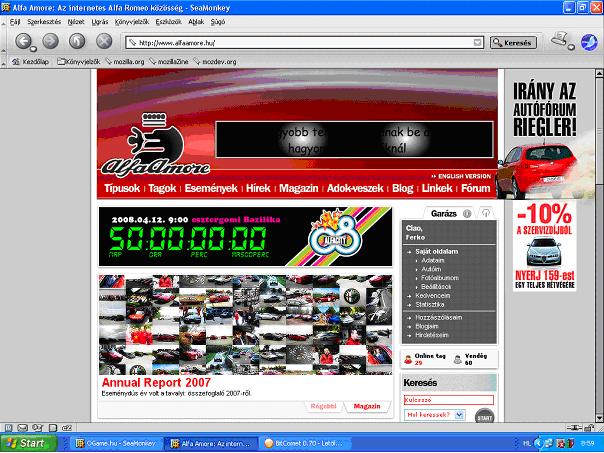Open the Eszközök menu
Image resolution: width=604 pixels, height=453 pixels.
[x=168, y=22]
